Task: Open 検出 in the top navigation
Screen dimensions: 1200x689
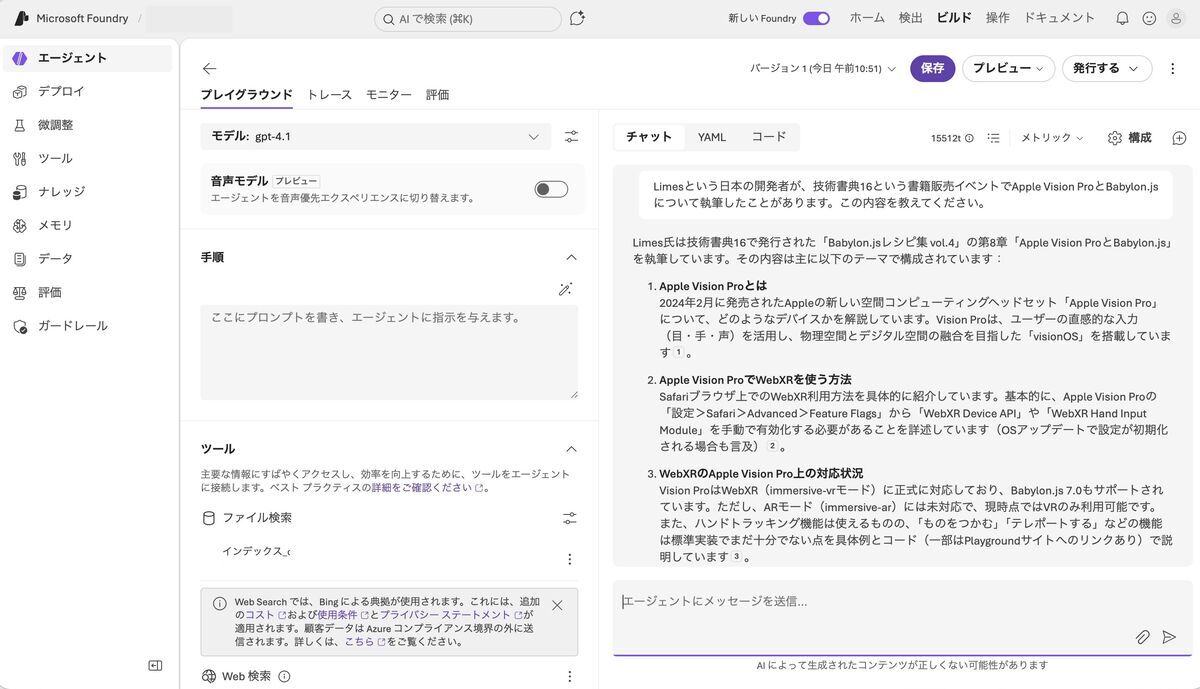Action: pyautogui.click(x=911, y=18)
